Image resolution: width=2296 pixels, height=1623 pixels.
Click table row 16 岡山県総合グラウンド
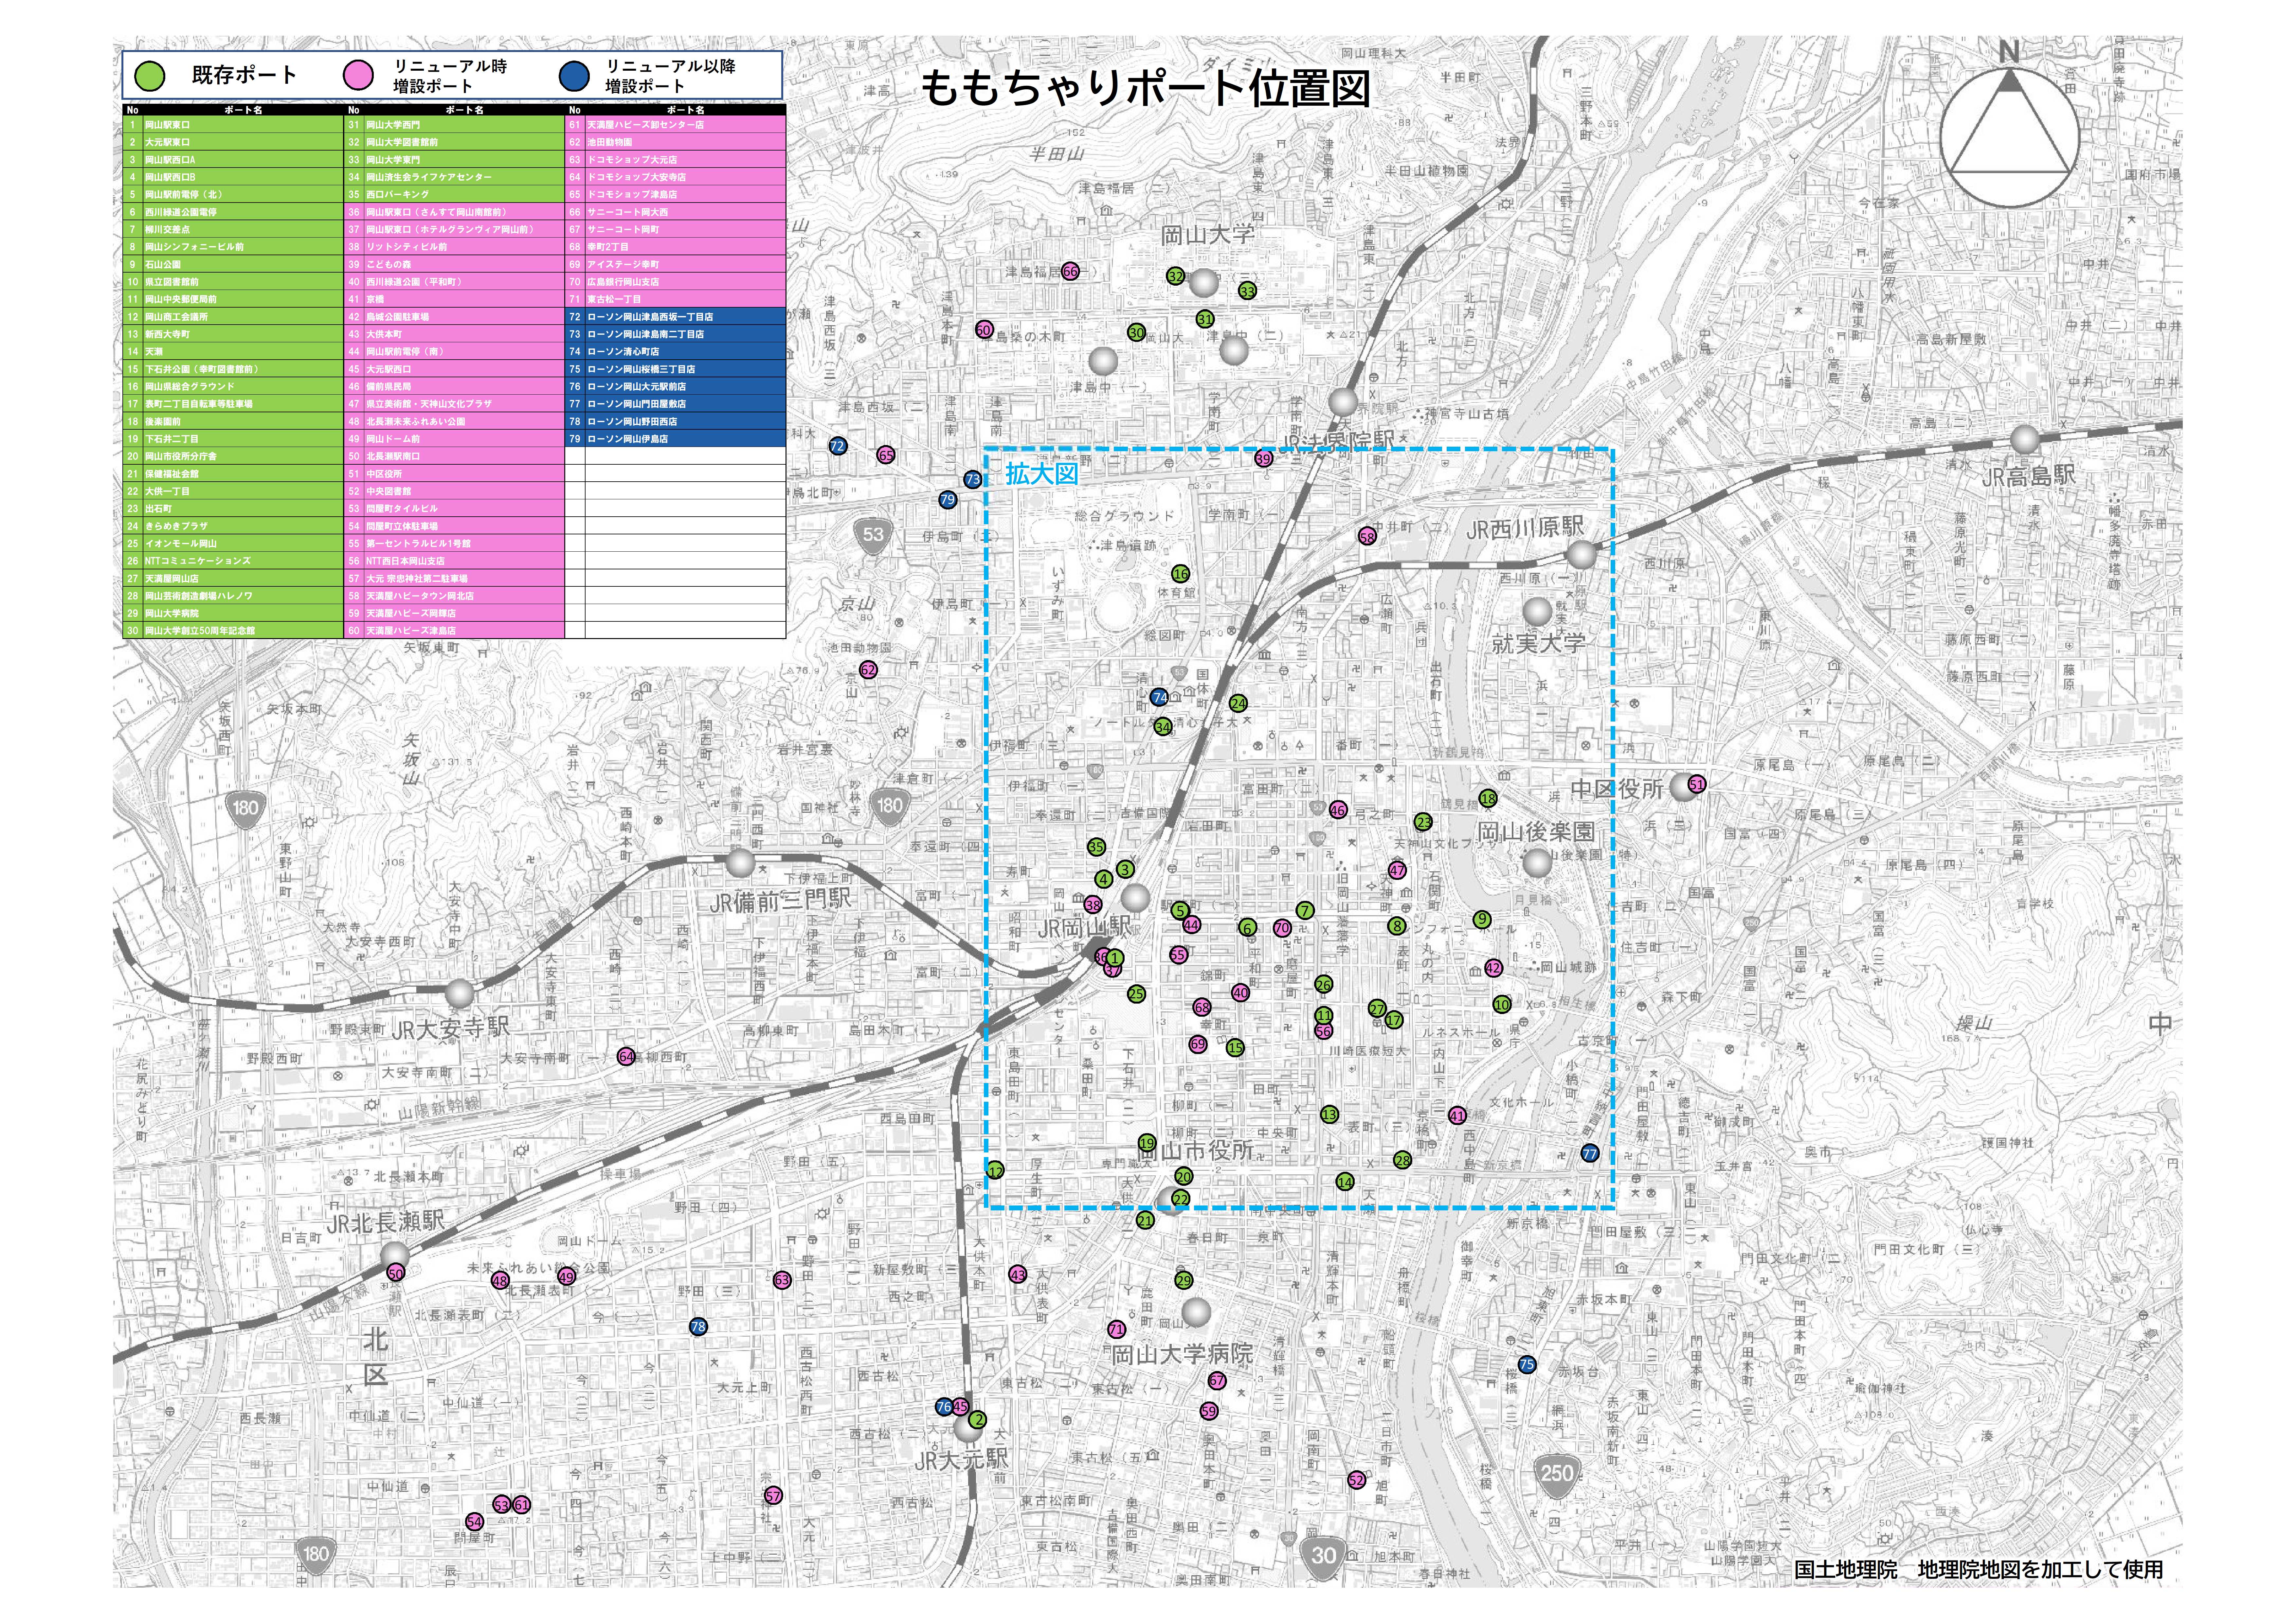coord(233,386)
